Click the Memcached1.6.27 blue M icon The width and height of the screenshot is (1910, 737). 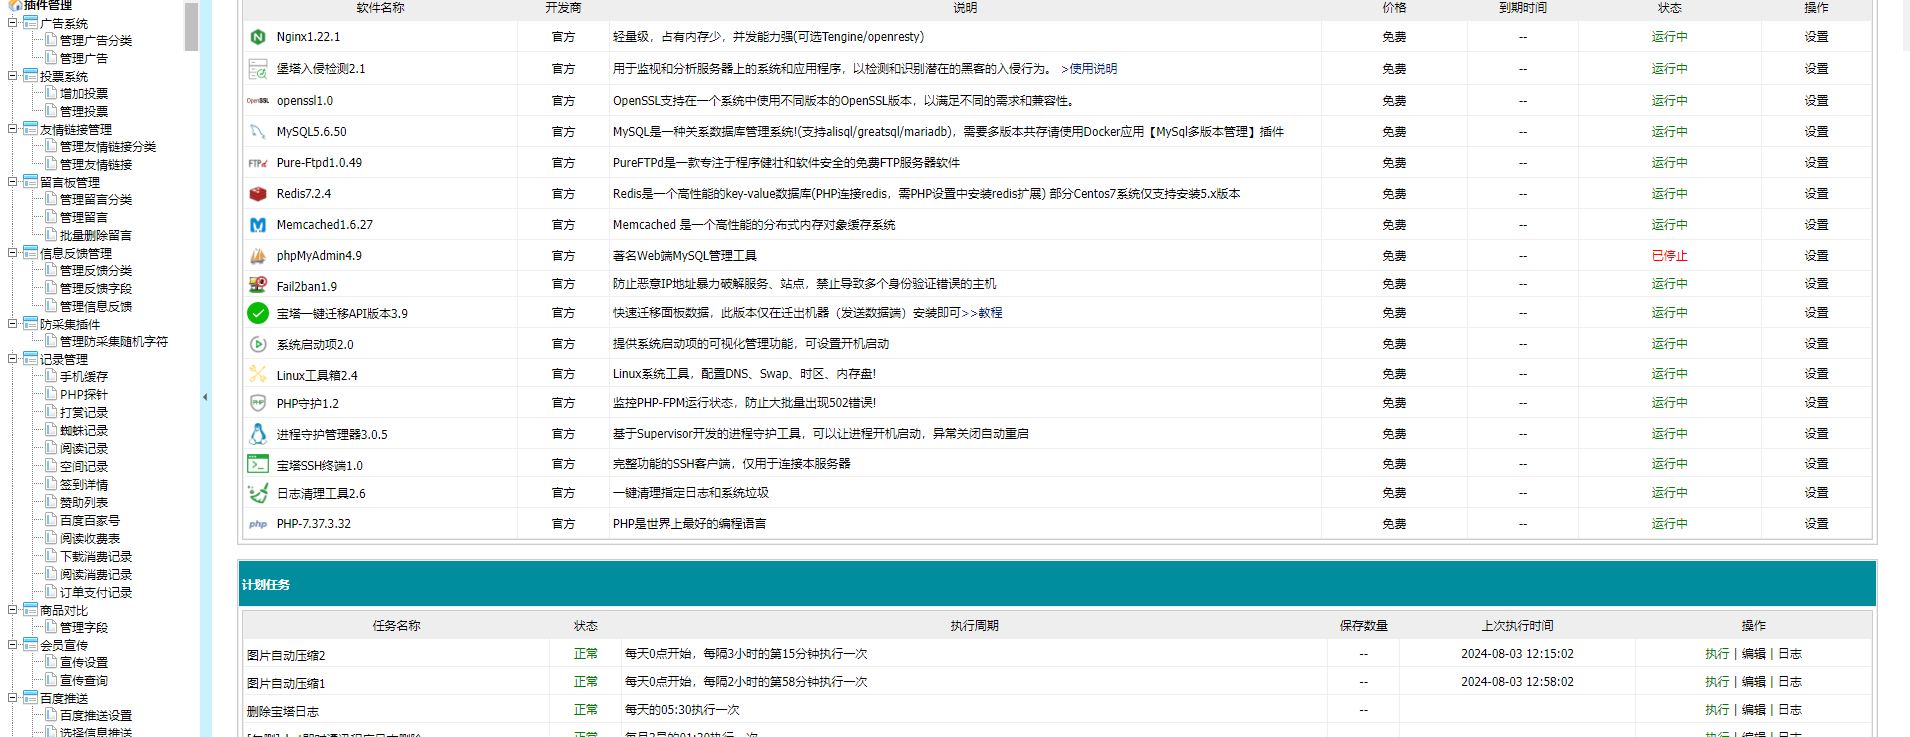(x=257, y=225)
